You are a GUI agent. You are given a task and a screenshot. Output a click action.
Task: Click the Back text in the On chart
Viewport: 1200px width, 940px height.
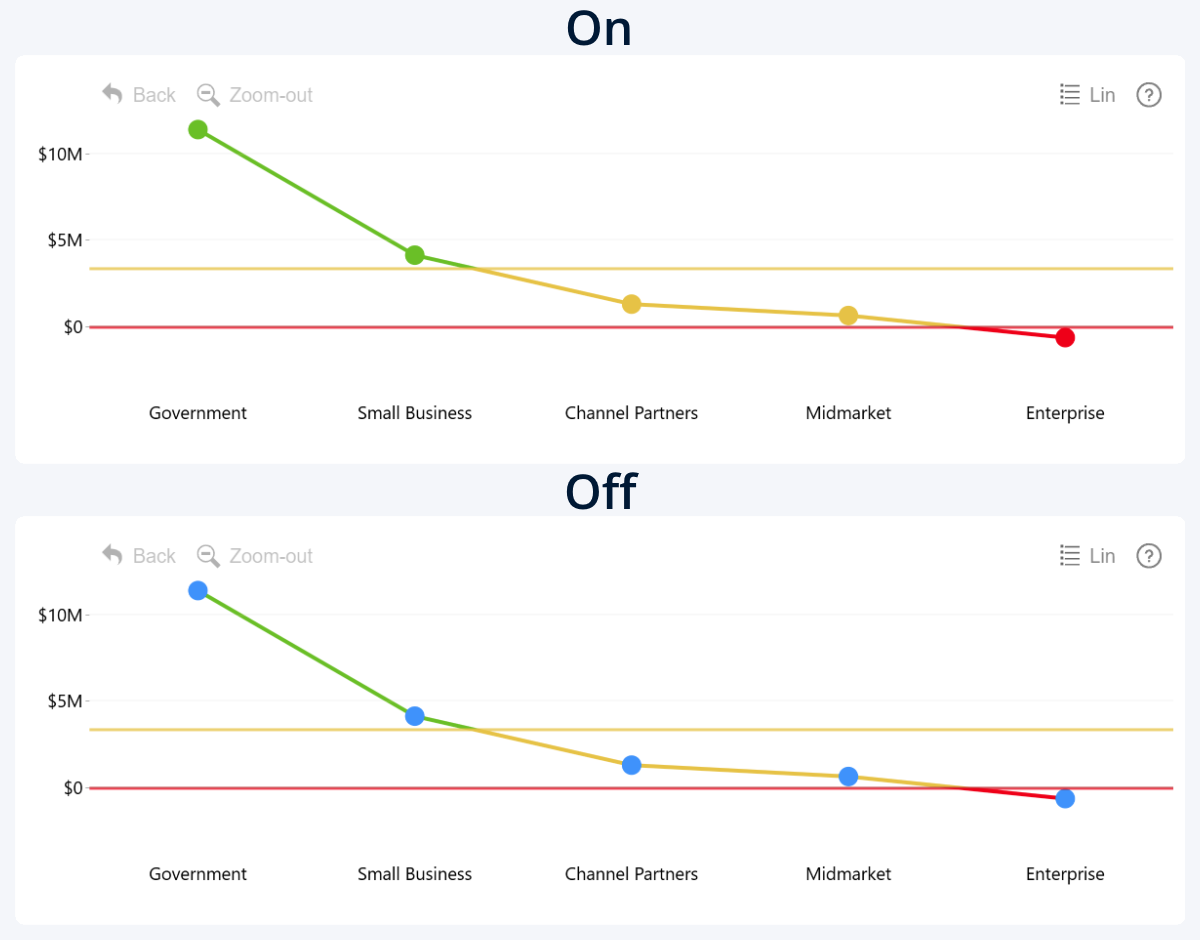point(154,95)
